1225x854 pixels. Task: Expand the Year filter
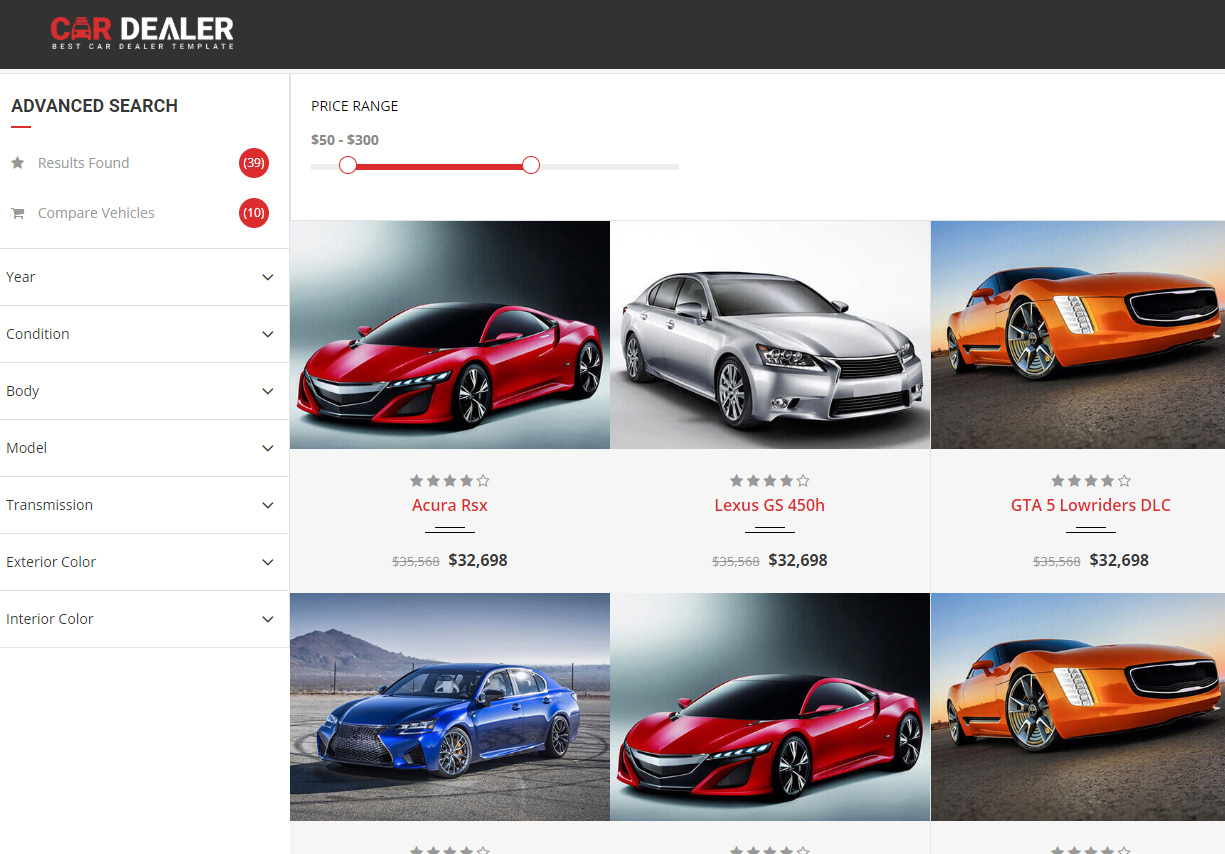(x=145, y=277)
